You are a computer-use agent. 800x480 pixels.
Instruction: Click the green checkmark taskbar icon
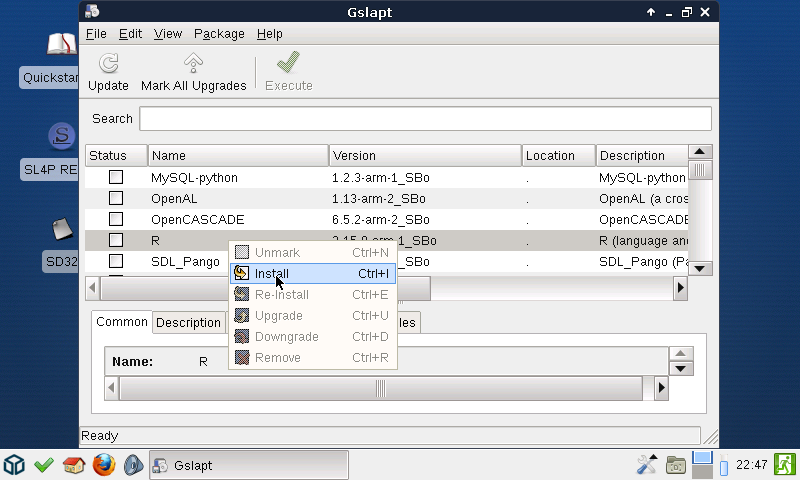tap(44, 465)
